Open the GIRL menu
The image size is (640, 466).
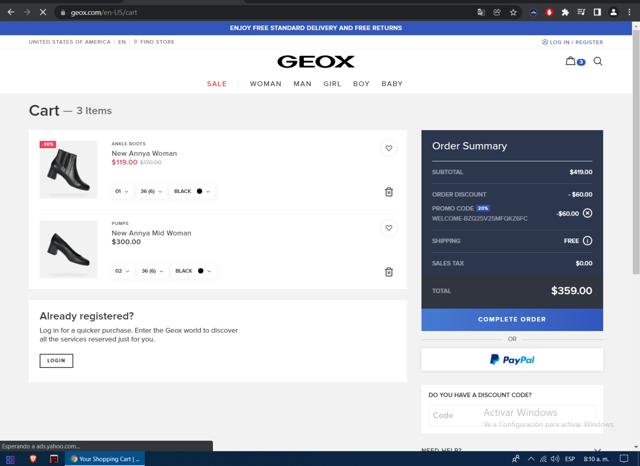332,84
